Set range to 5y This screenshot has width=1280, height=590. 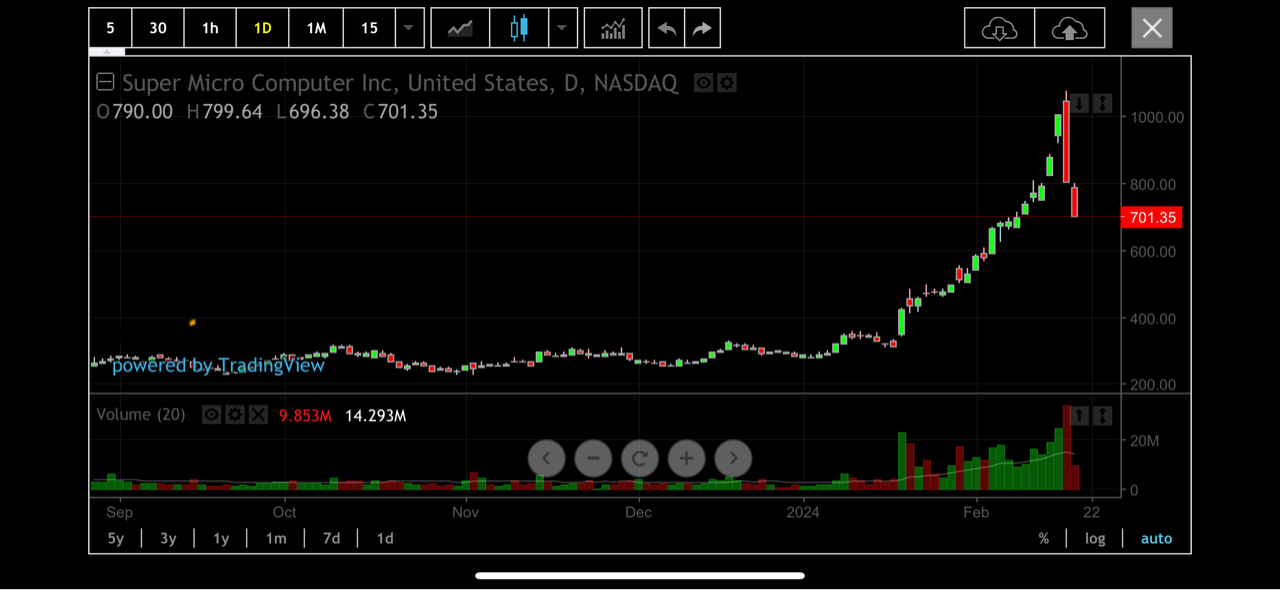pos(116,538)
